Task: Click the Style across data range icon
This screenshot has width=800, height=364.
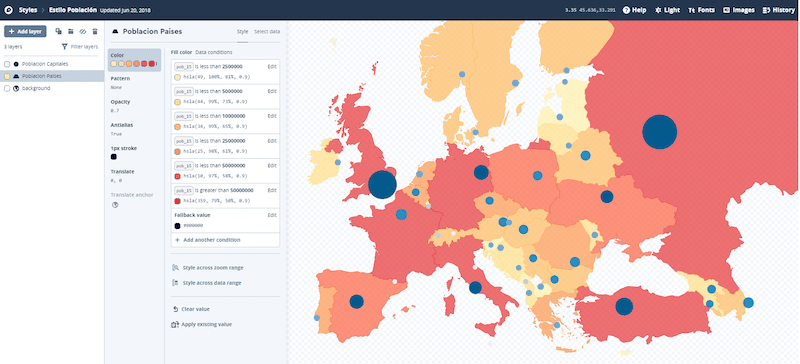Action: click(x=176, y=283)
